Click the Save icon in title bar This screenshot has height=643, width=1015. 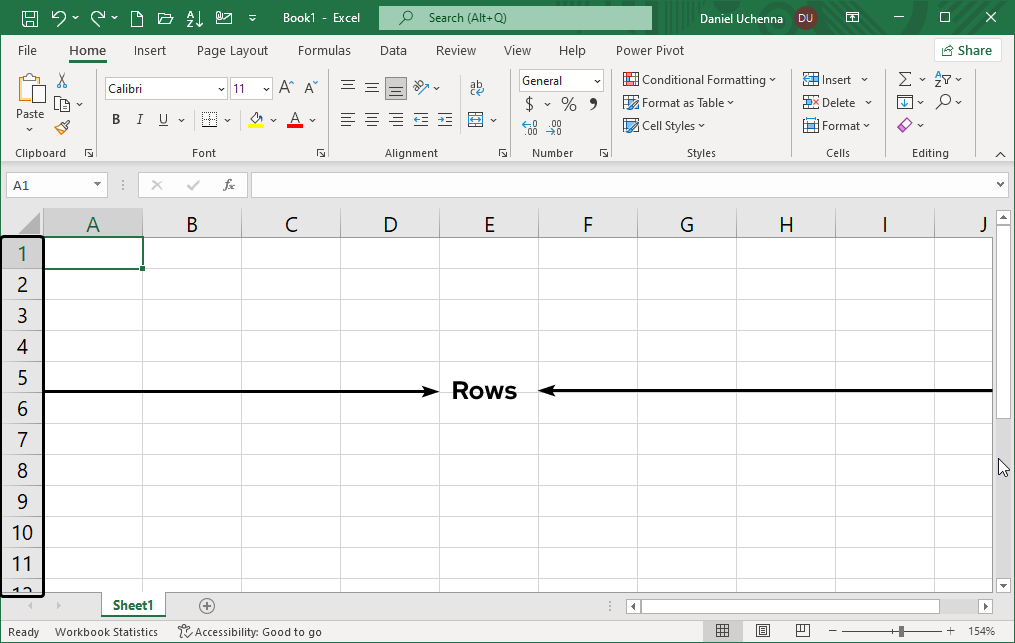coord(30,18)
